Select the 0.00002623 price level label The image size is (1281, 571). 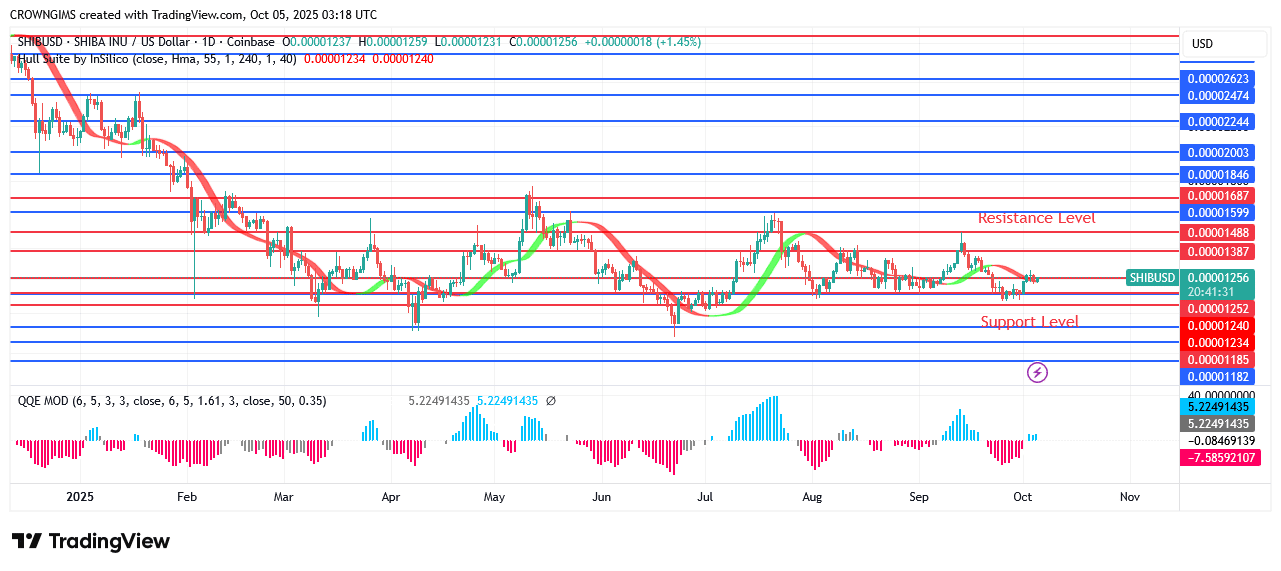coord(1215,78)
